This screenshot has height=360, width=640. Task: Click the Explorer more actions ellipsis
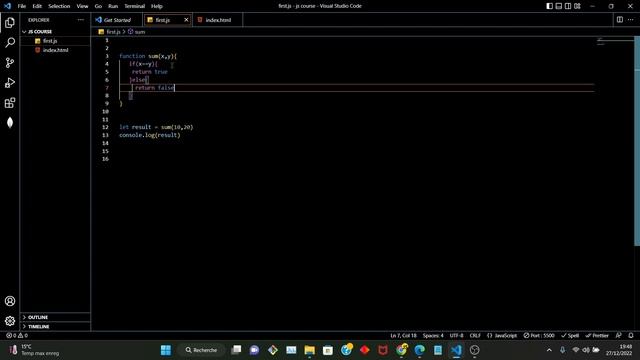point(81,20)
